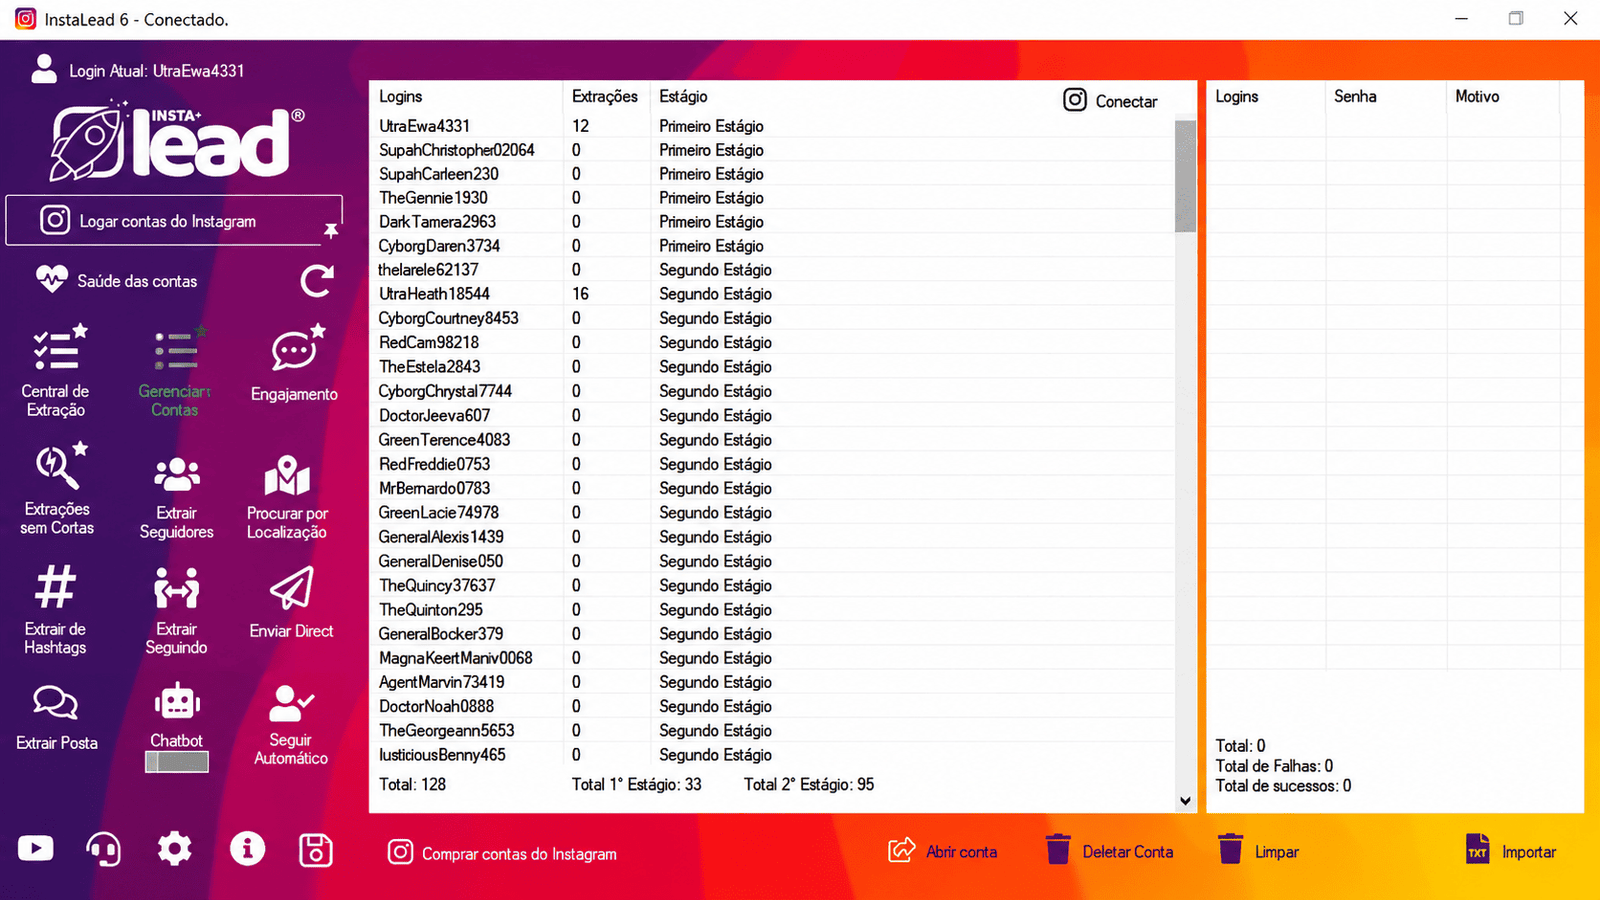The image size is (1600, 900).
Task: Click the scrollbar down arrow in logins list
Action: pos(1186,801)
